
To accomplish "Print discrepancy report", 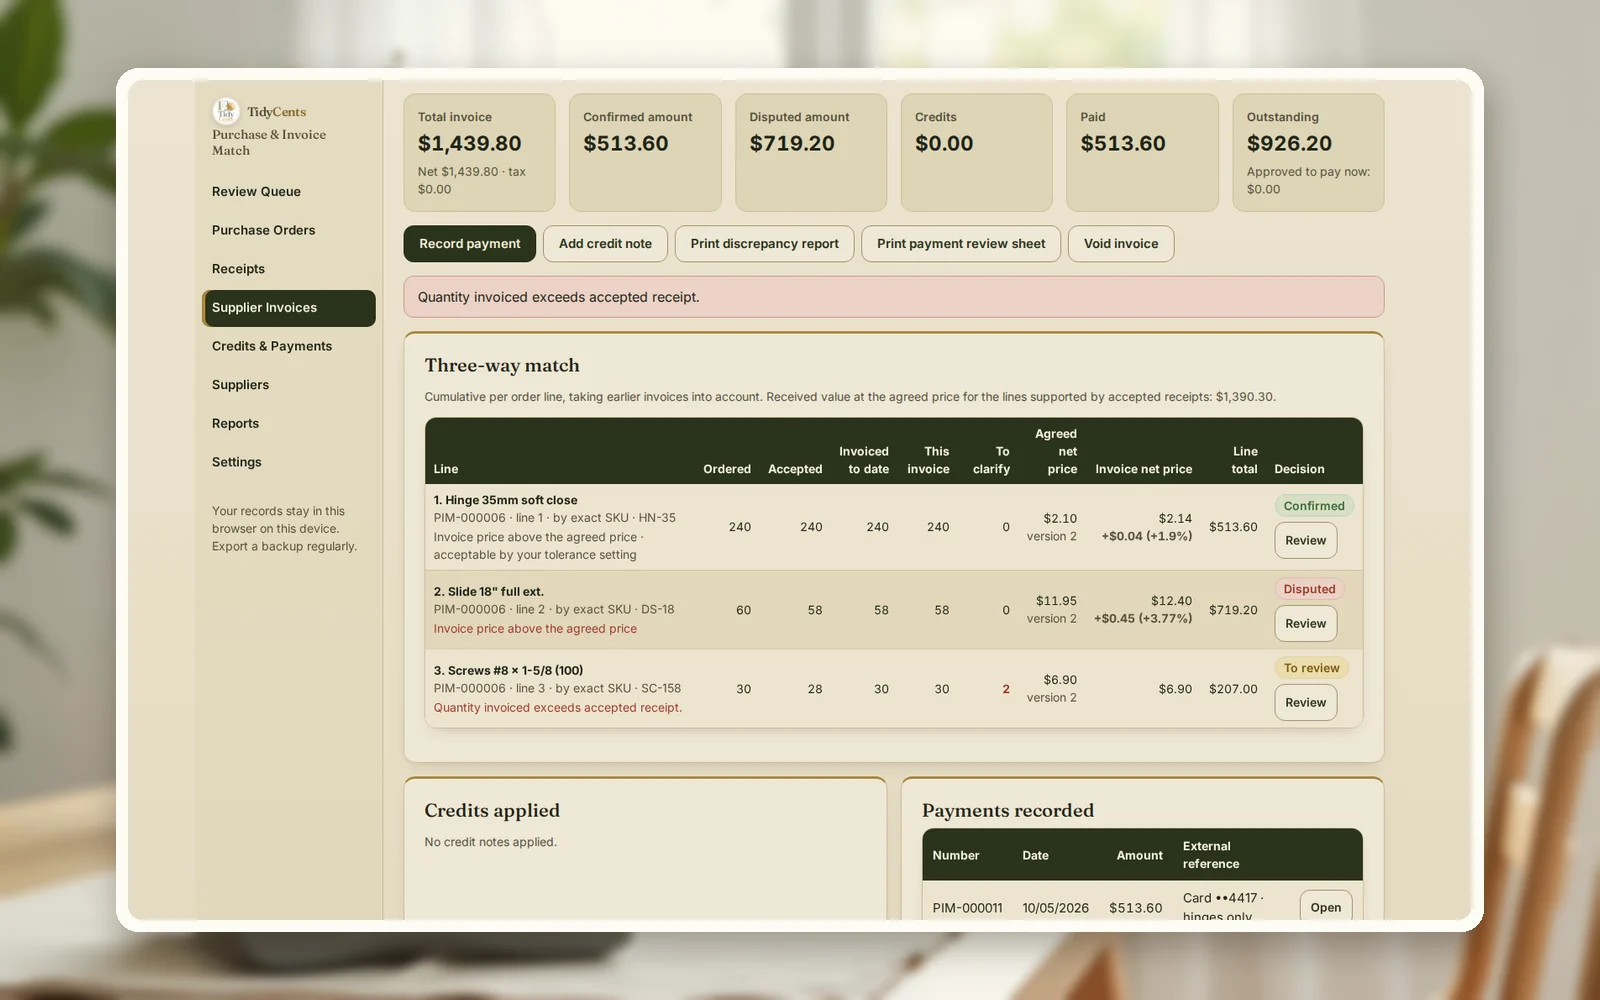I will 764,244.
